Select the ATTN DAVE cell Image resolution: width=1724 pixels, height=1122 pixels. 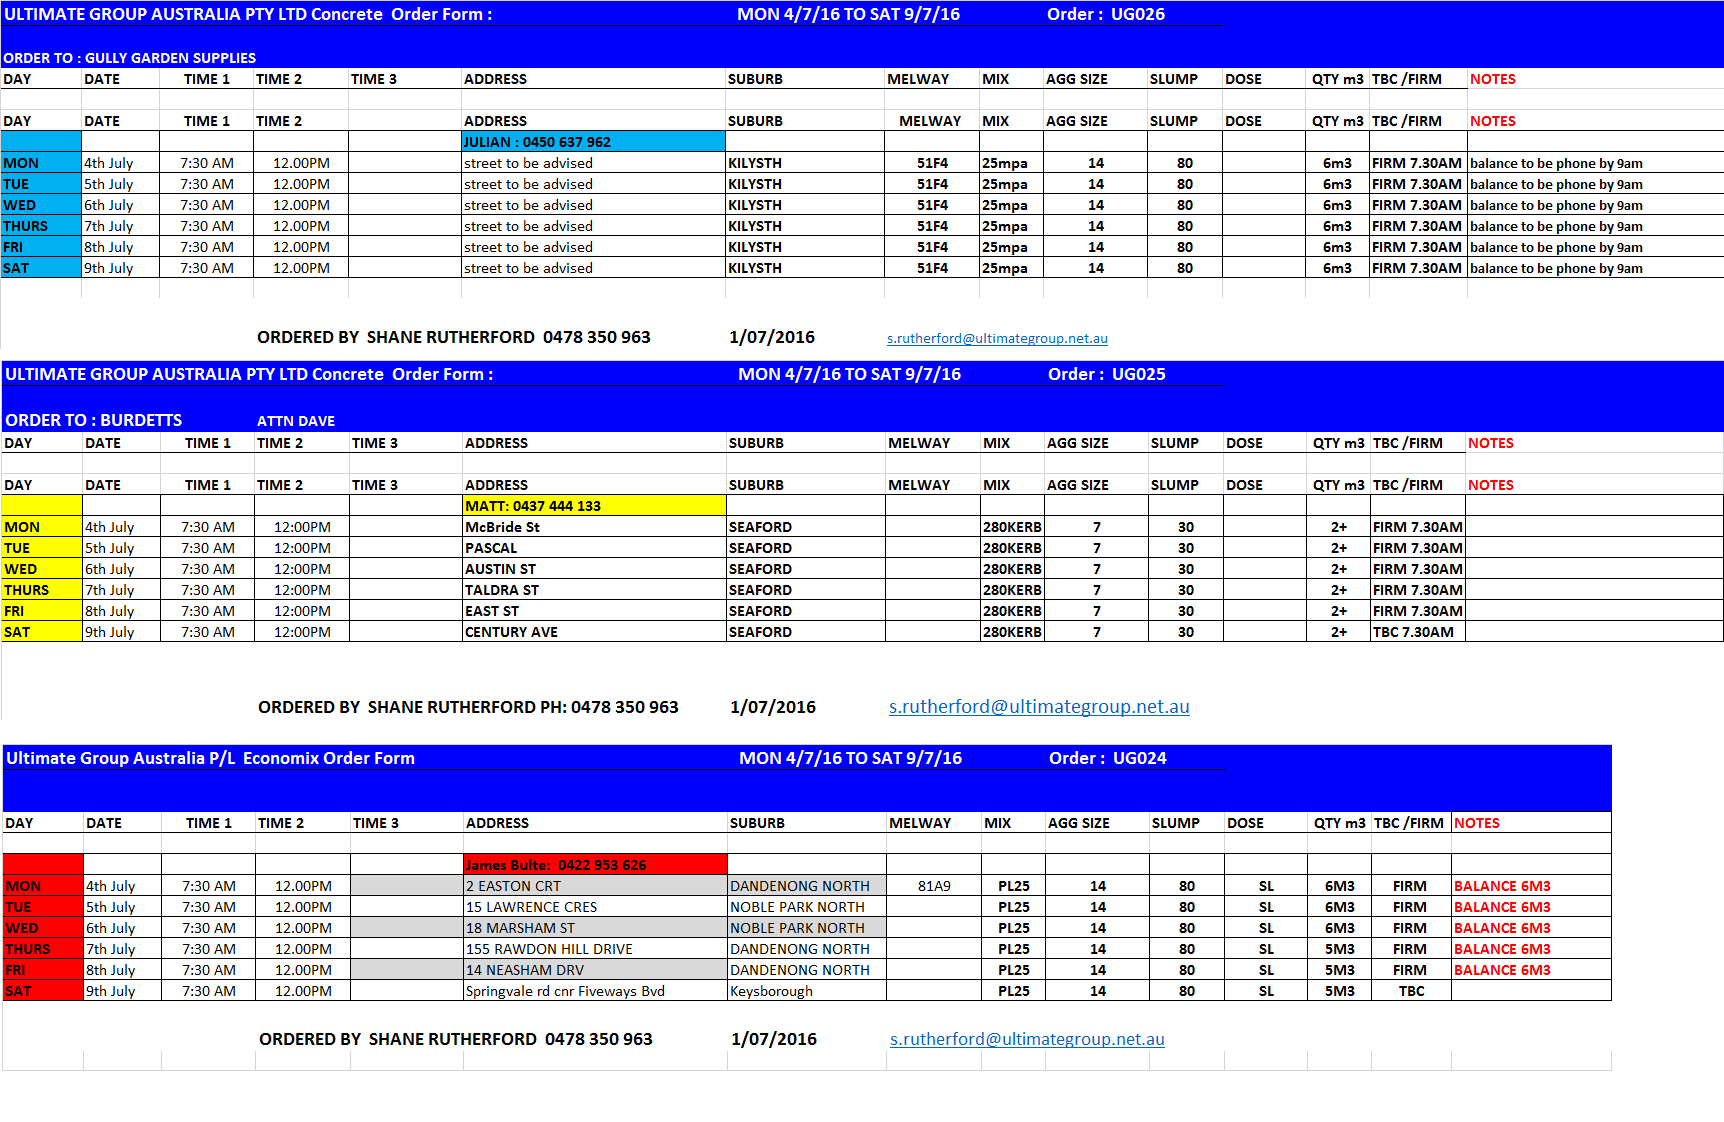295,421
